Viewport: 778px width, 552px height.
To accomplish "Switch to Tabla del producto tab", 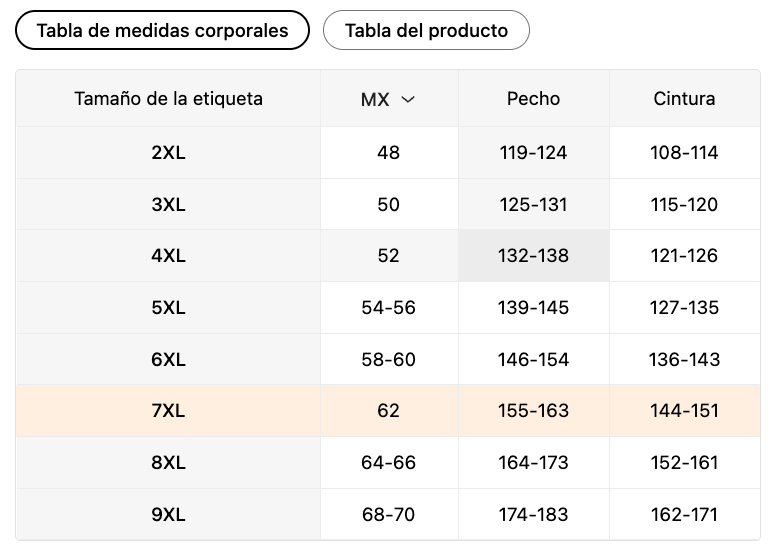I will coord(426,30).
